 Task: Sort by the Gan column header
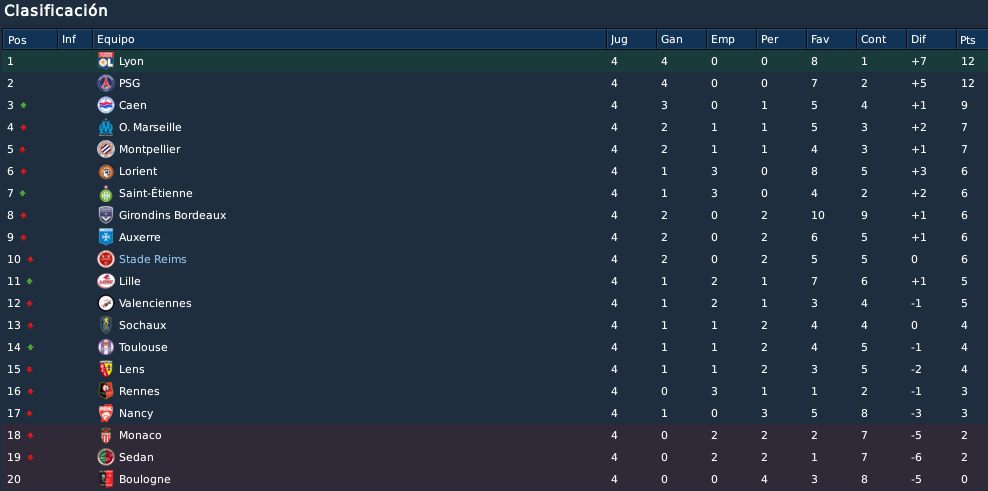681,39
